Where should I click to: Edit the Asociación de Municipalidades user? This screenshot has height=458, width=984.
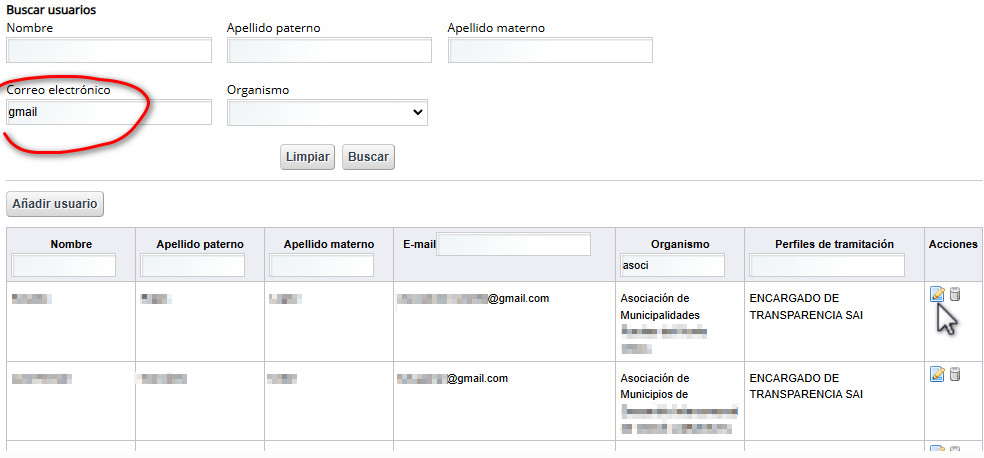937,294
